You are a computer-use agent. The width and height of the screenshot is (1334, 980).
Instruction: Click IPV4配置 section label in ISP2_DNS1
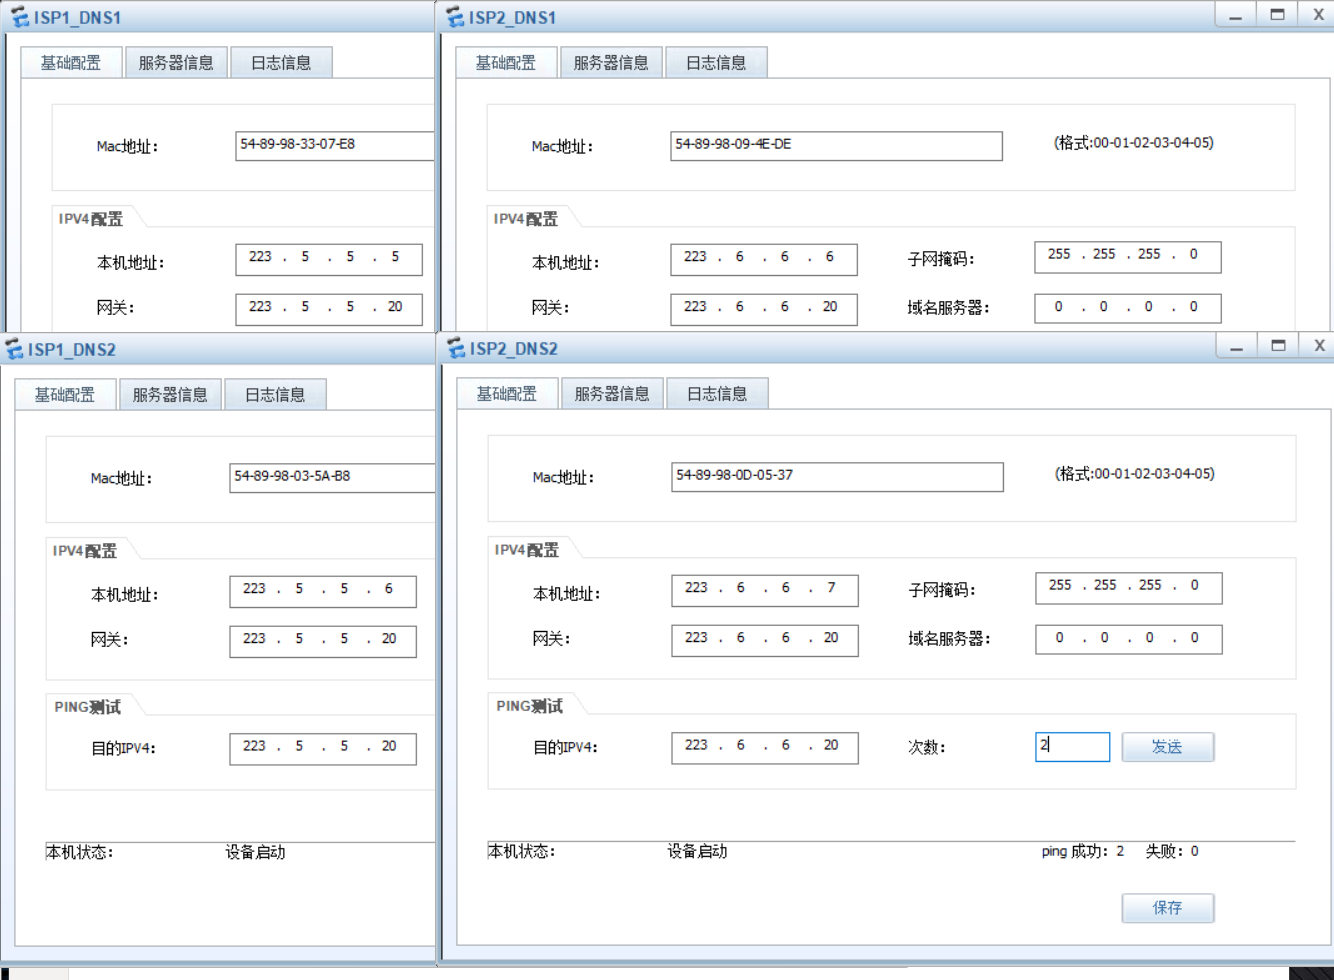pyautogui.click(x=526, y=219)
